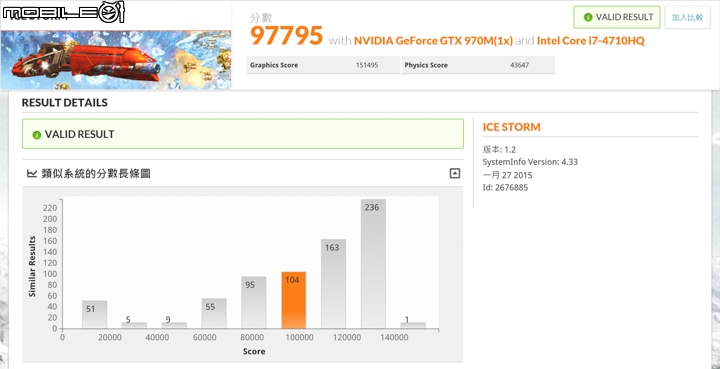Image resolution: width=720 pixels, height=369 pixels.
Task: Click the line chart icon beside 類似系統
Action: (32, 173)
